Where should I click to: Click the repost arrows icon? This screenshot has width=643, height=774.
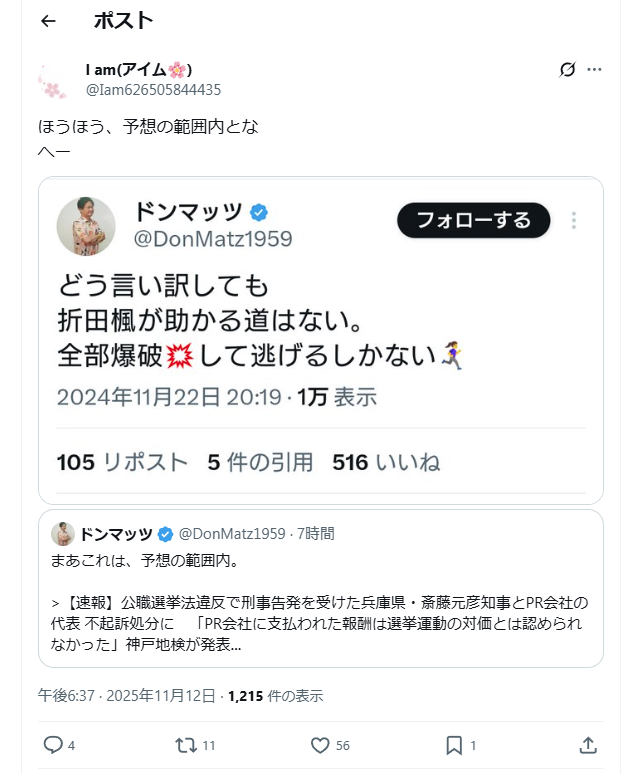tap(185, 745)
